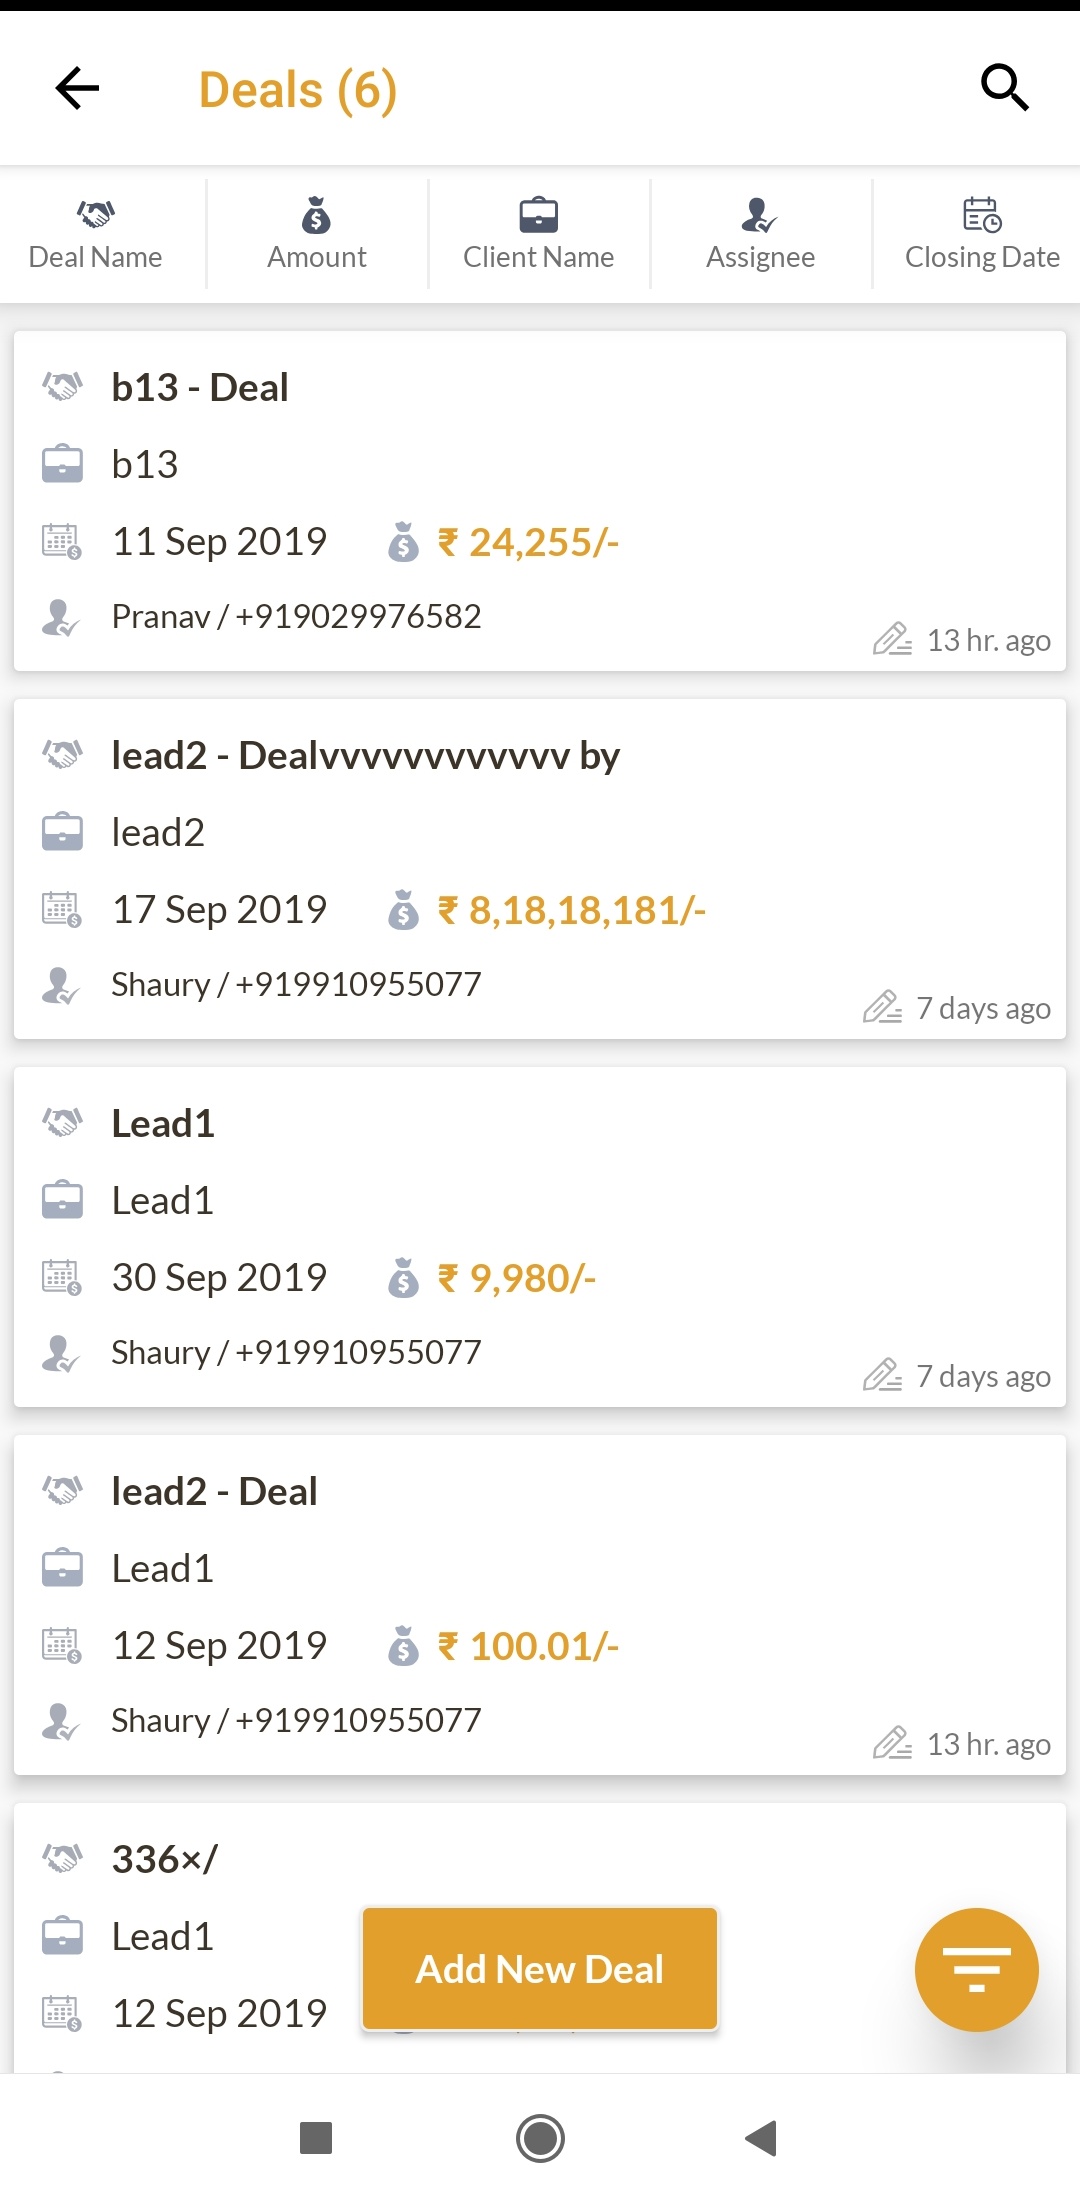Tap edit pencil icon on b13 - Deal

[x=892, y=639]
